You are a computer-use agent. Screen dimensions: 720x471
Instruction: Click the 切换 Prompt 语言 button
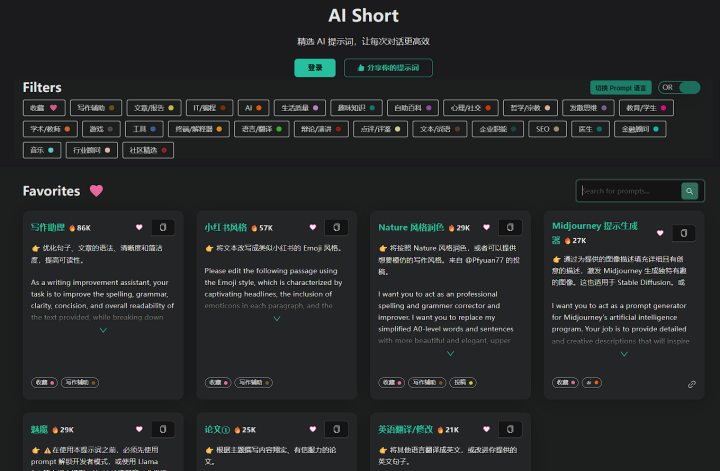pos(621,87)
